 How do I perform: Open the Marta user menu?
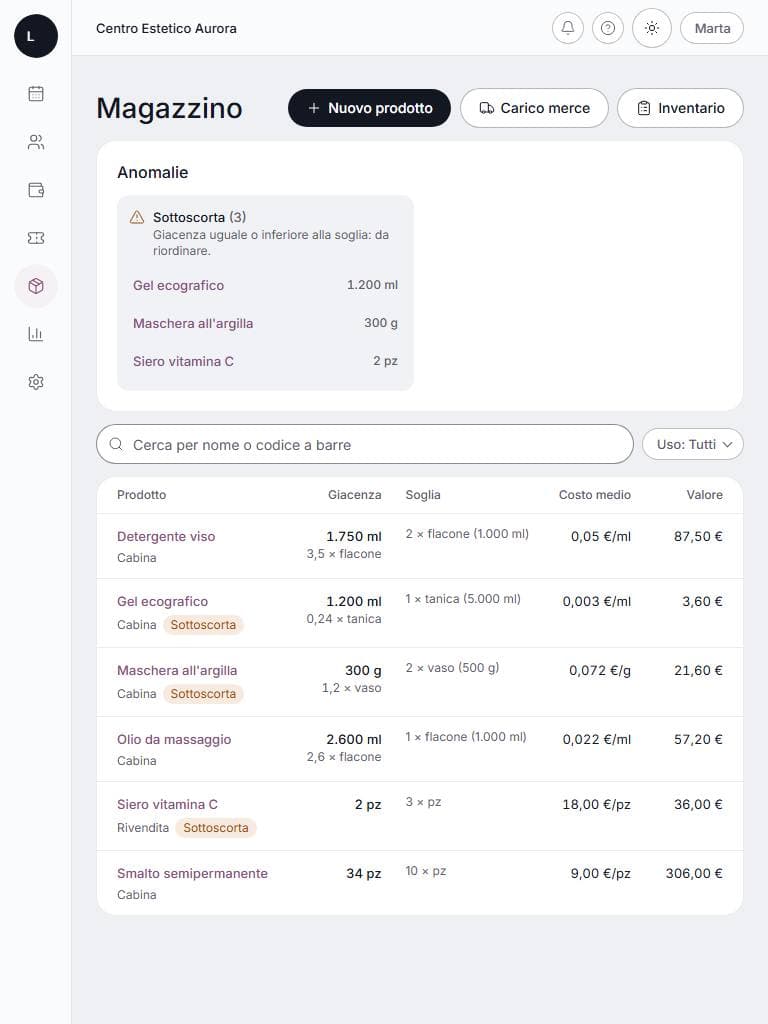coord(712,29)
